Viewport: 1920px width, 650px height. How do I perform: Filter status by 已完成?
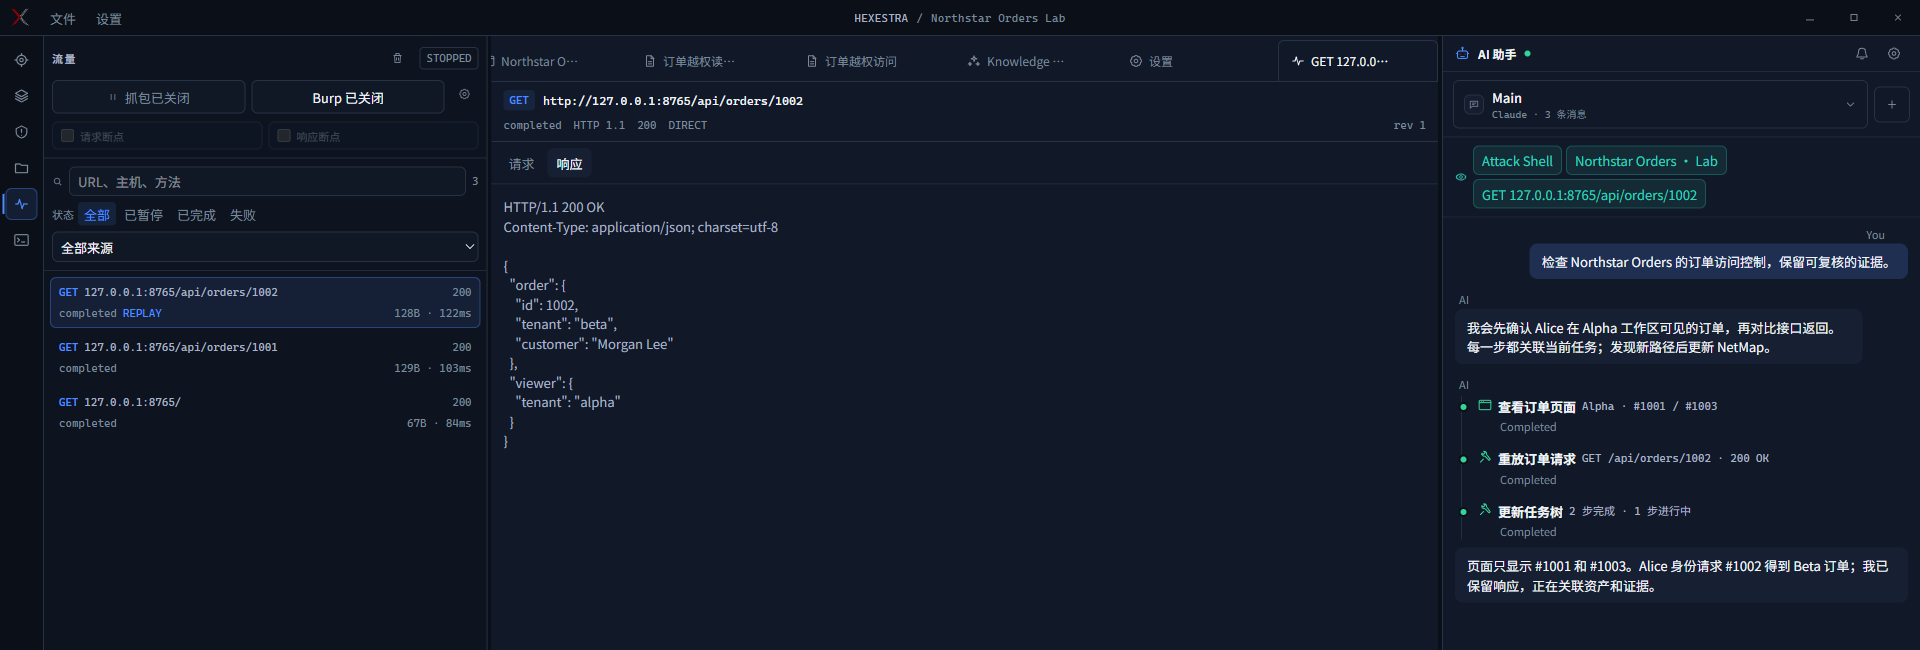pos(197,215)
